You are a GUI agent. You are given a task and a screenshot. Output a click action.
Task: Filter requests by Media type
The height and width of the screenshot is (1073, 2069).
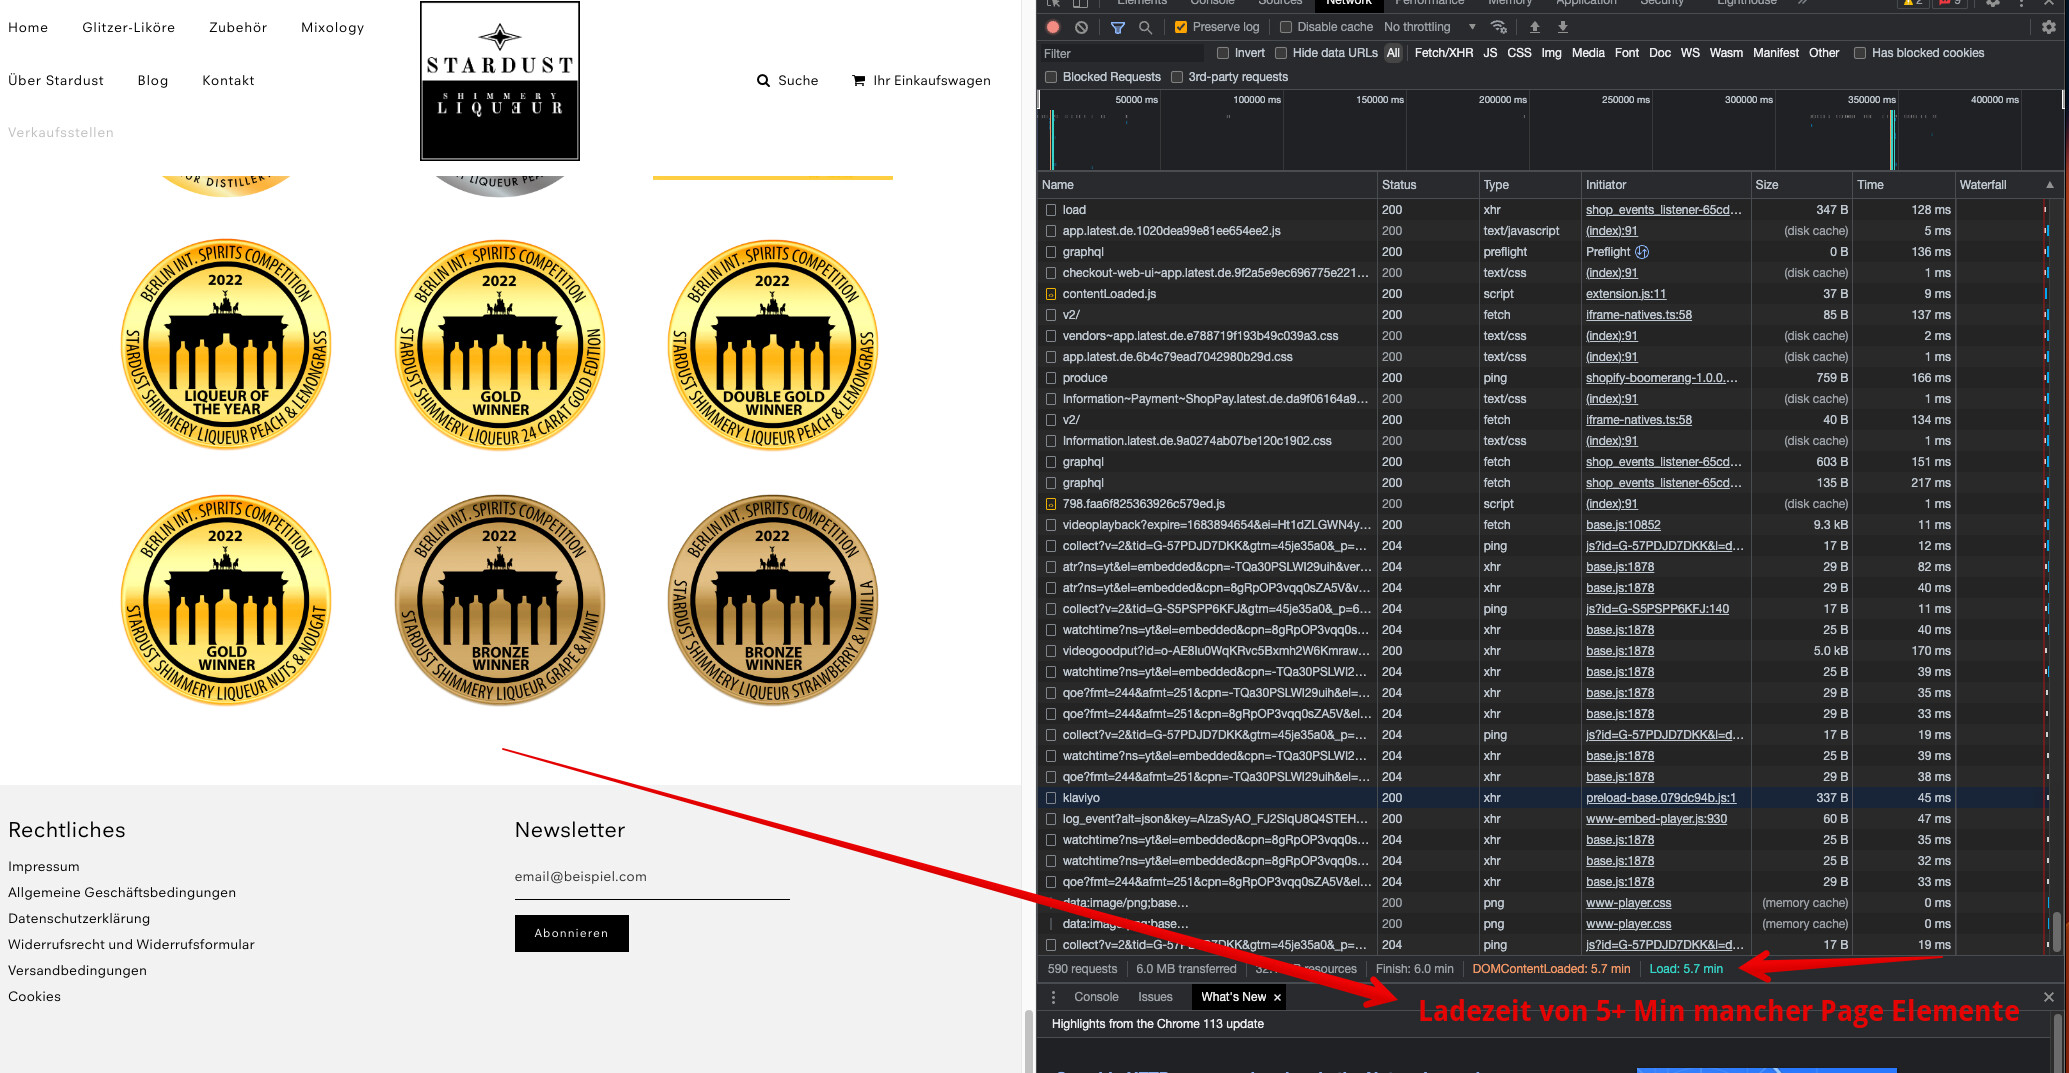[1588, 53]
